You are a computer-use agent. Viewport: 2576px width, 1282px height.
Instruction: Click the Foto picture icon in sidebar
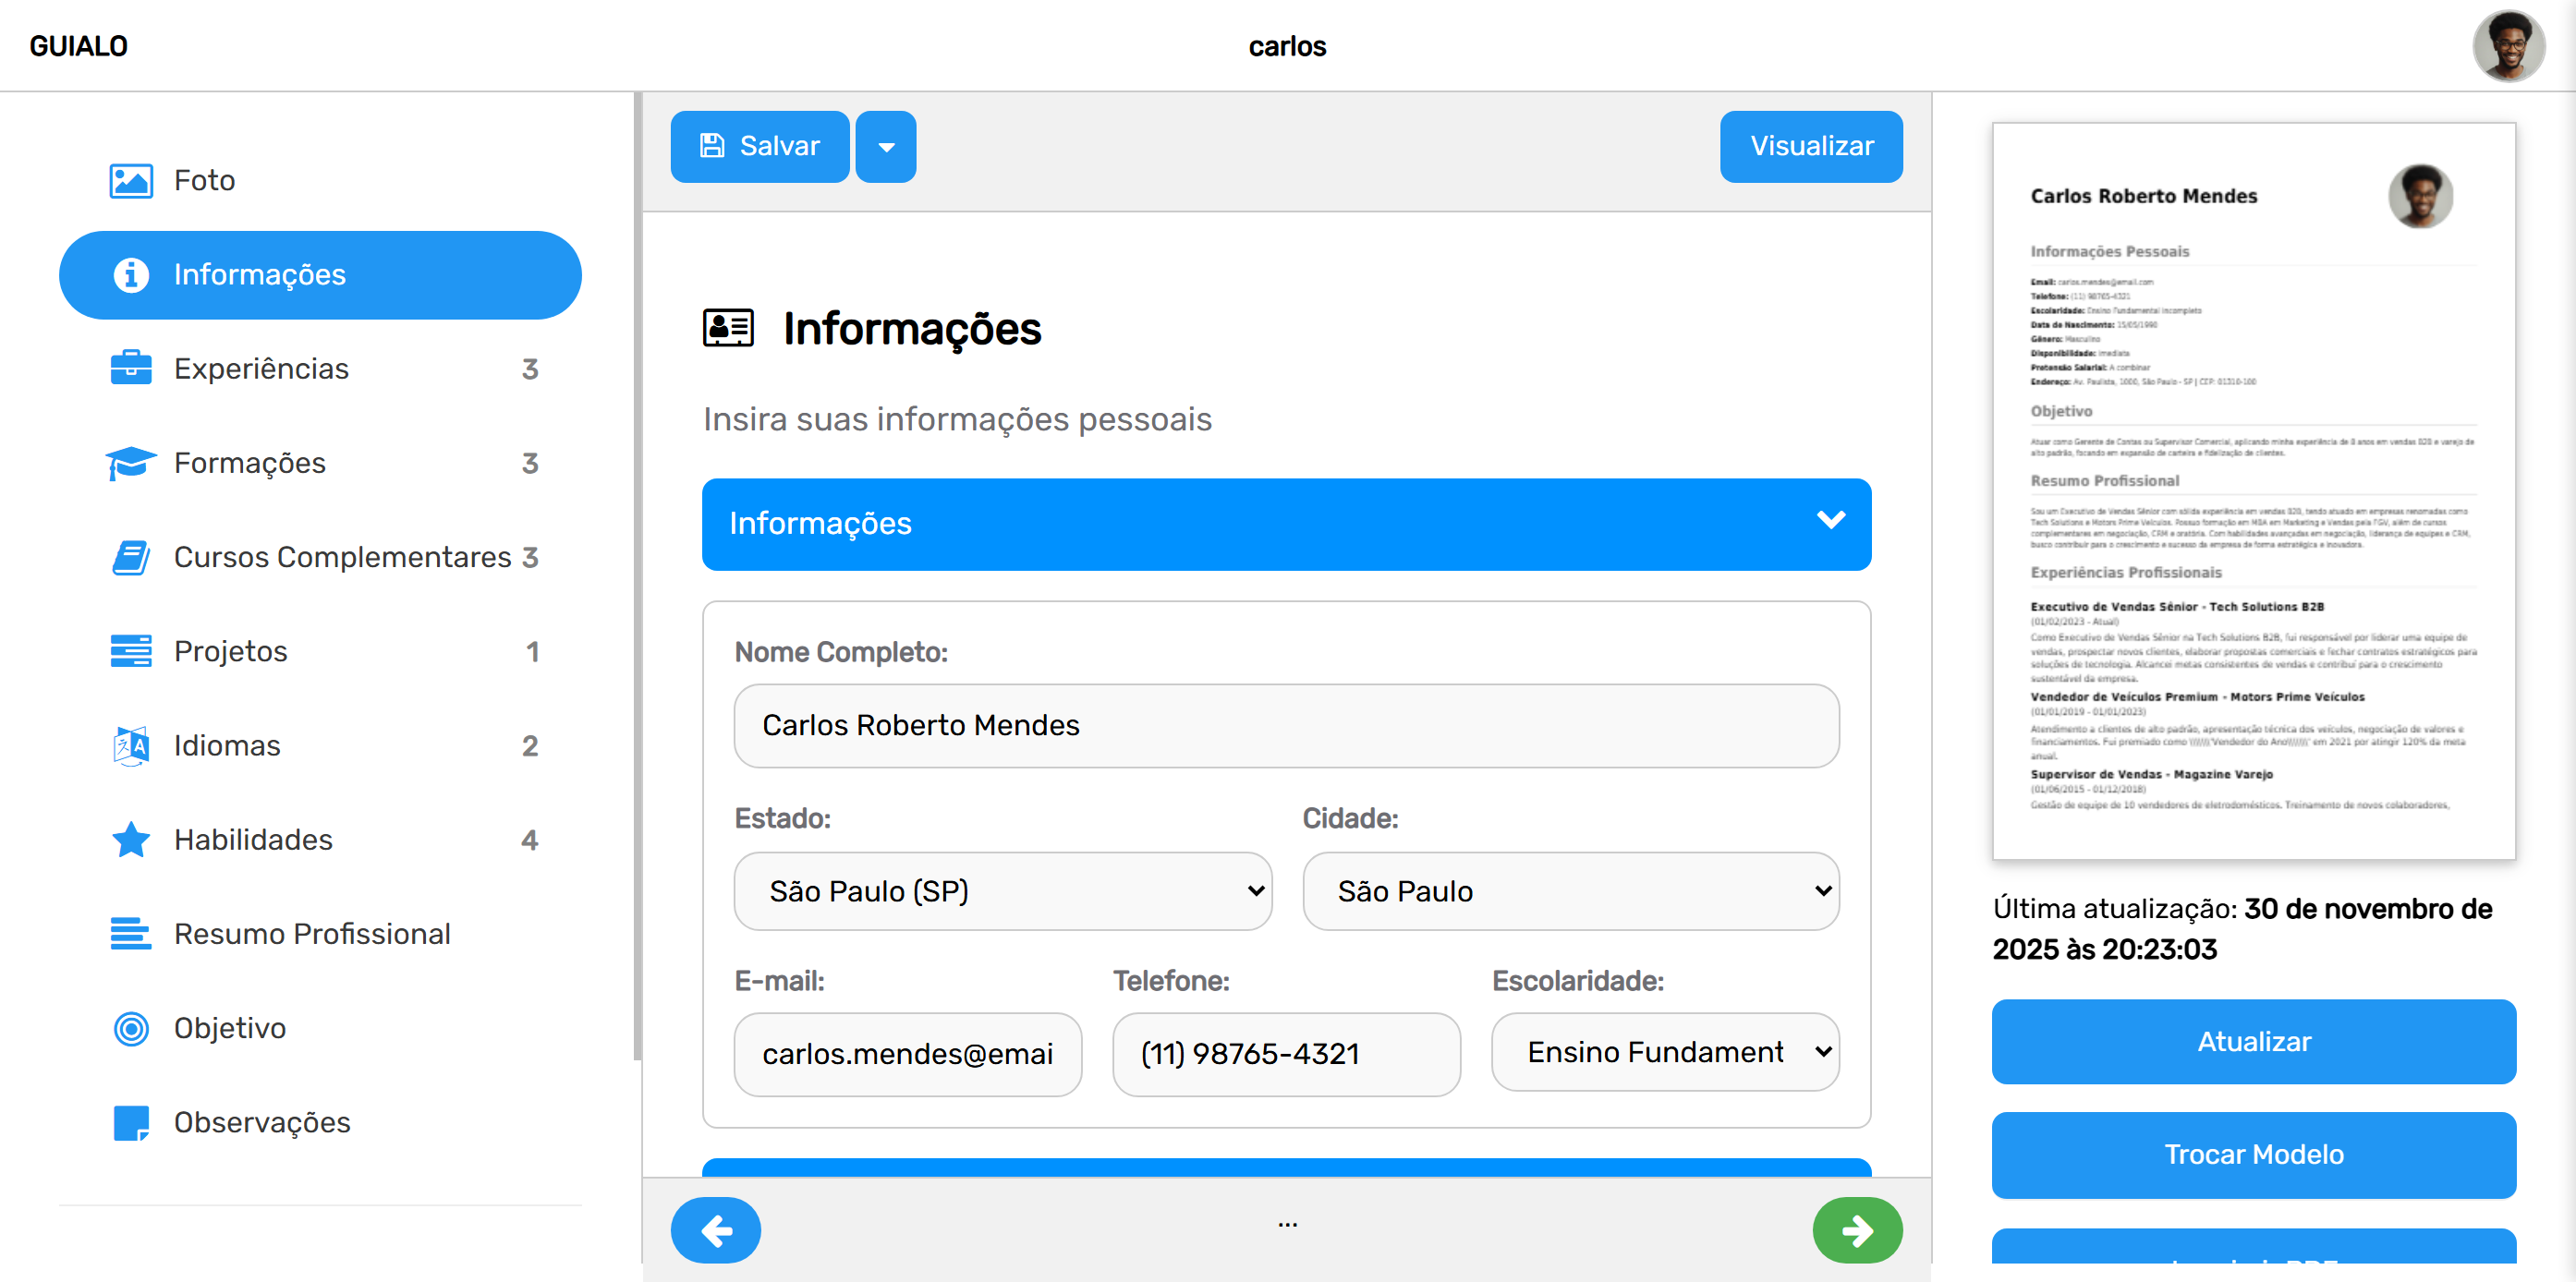coord(131,181)
